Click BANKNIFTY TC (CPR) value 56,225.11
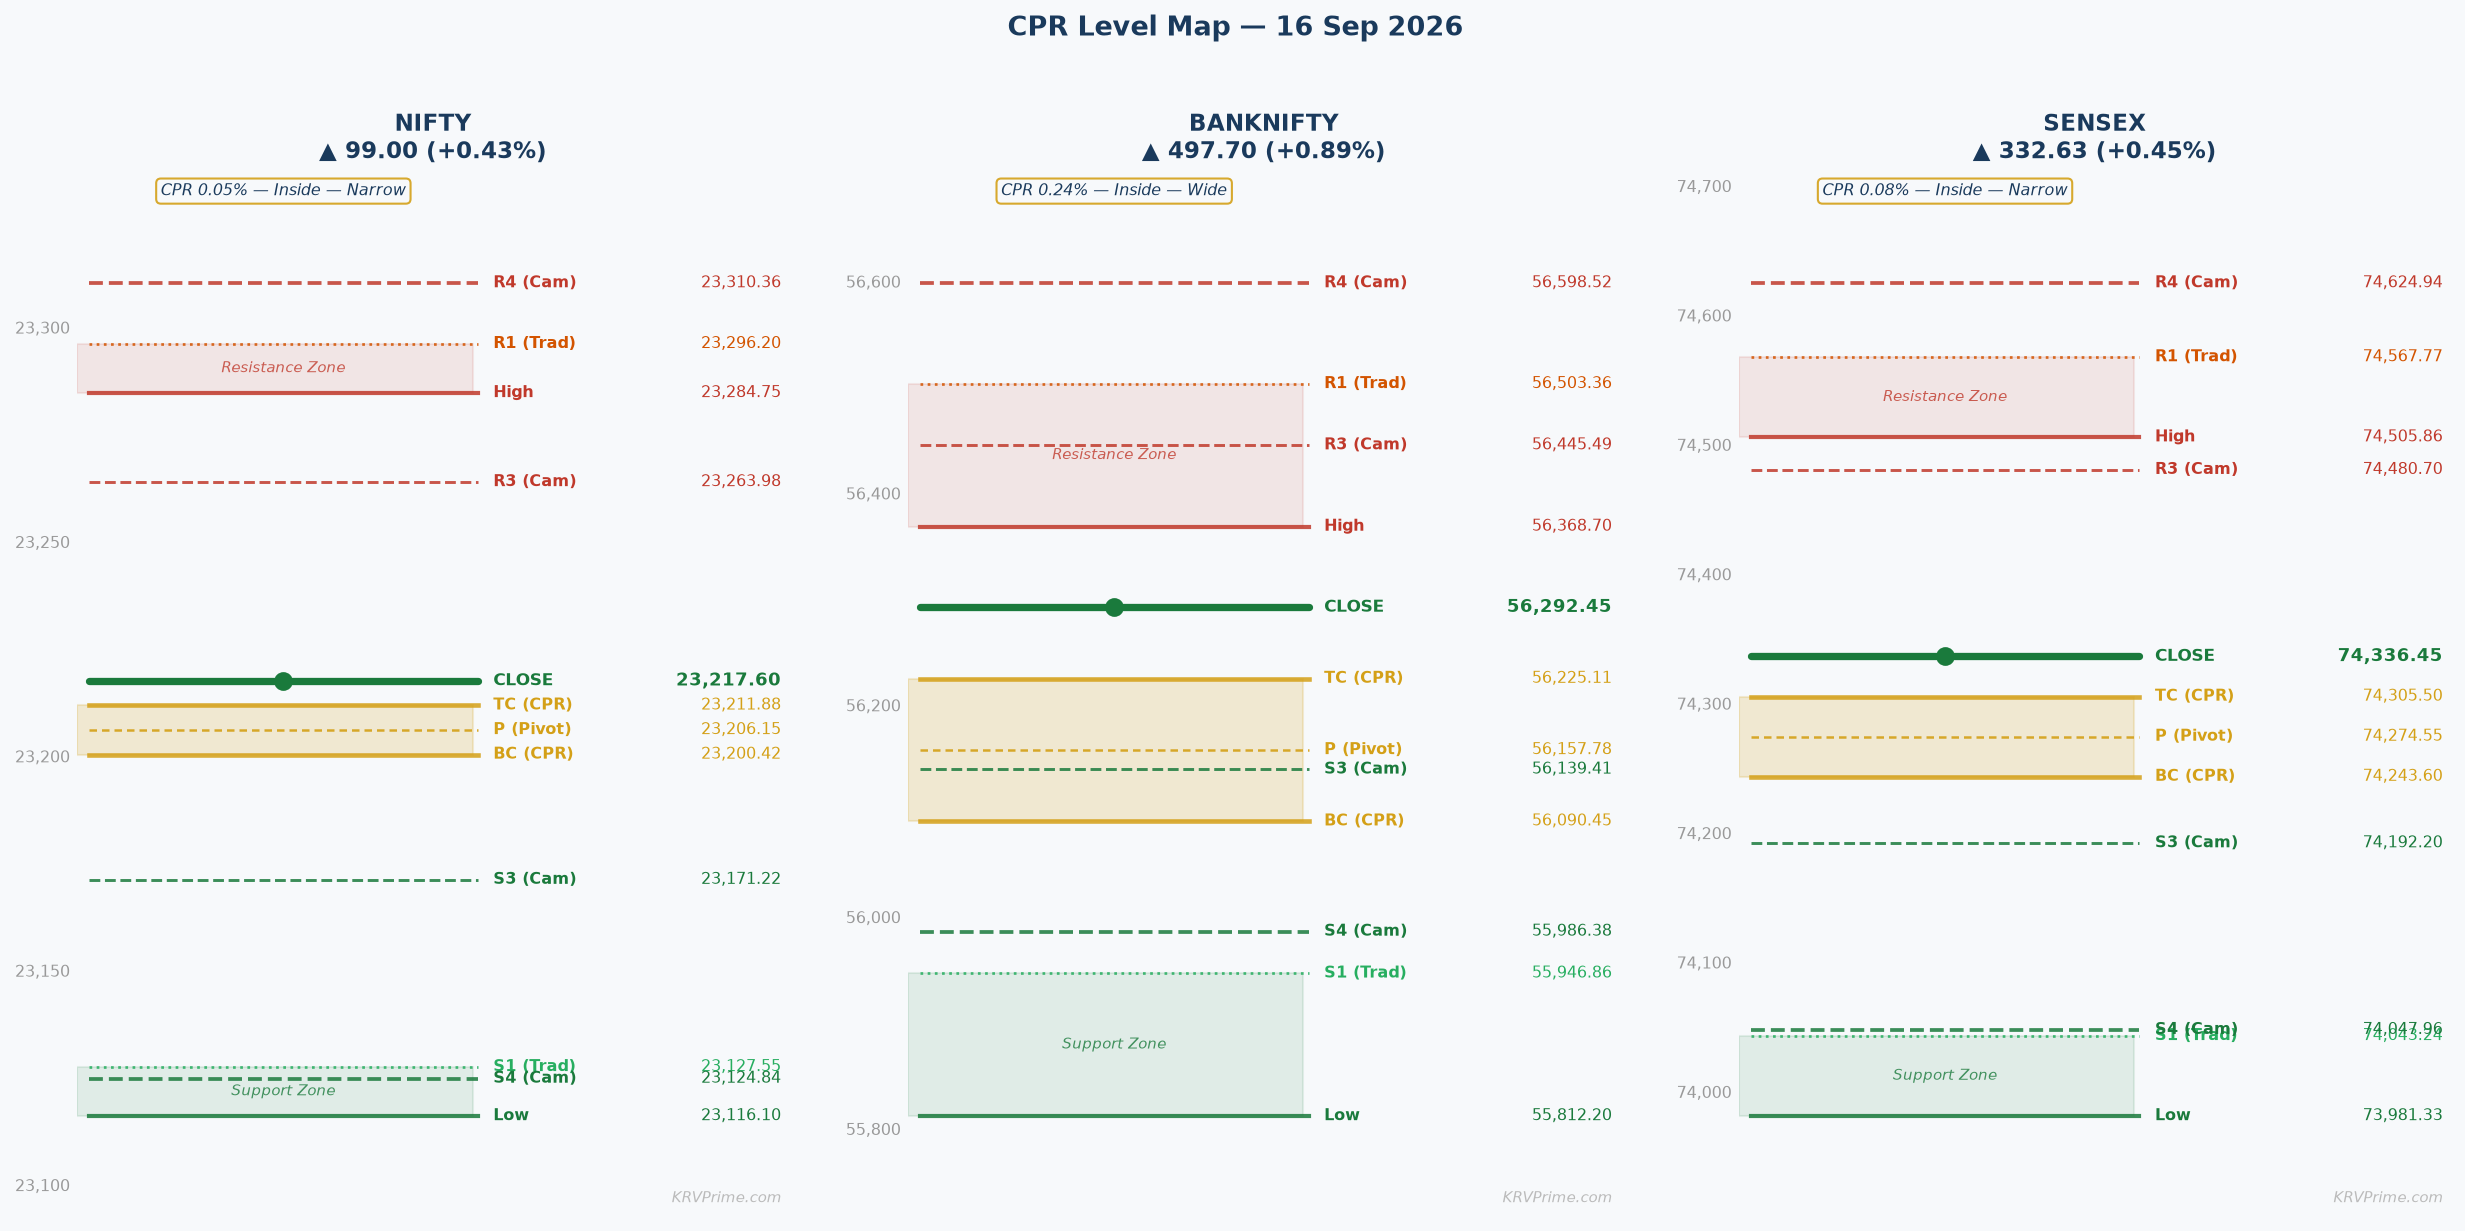This screenshot has height=1231, width=2465. point(1572,678)
